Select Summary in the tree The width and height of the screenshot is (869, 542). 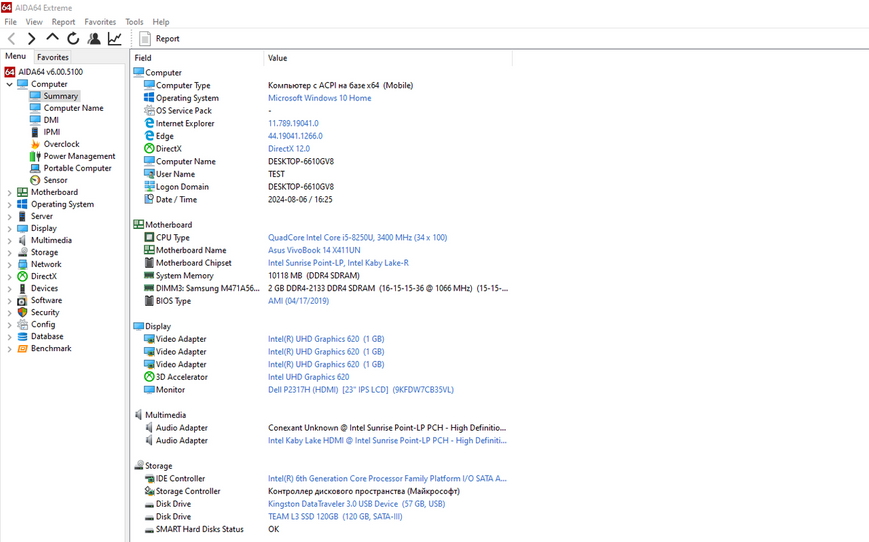pyautogui.click(x=60, y=96)
